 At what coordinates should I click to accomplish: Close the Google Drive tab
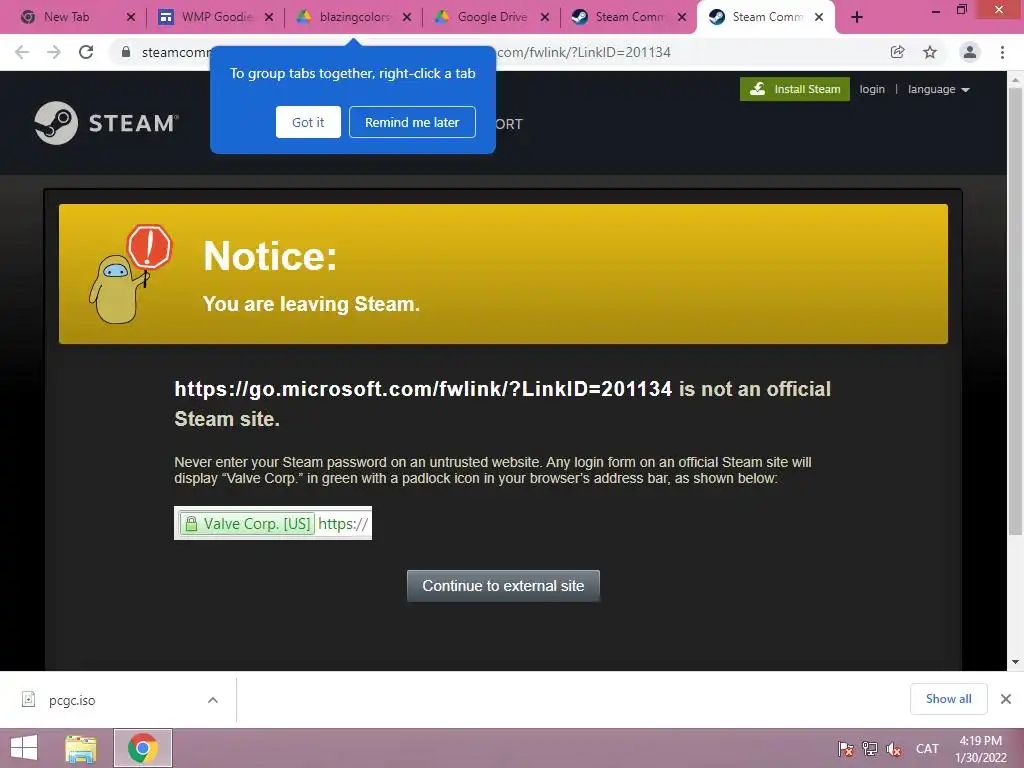[x=545, y=17]
